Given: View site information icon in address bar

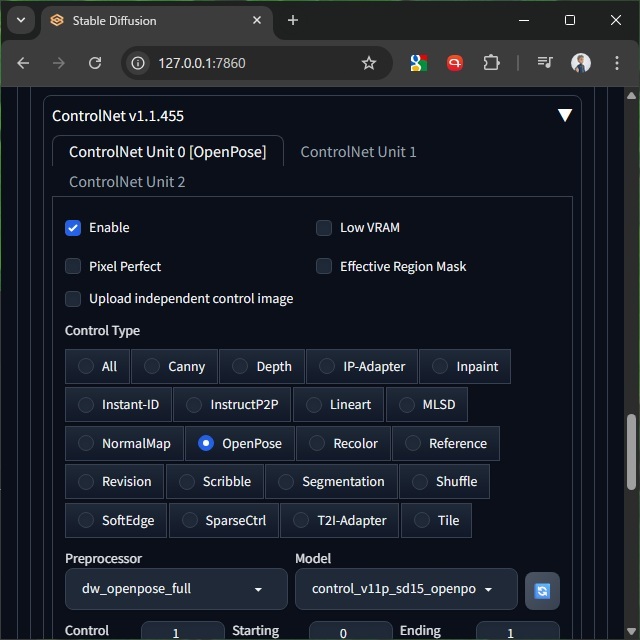Looking at the screenshot, I should 139,63.
